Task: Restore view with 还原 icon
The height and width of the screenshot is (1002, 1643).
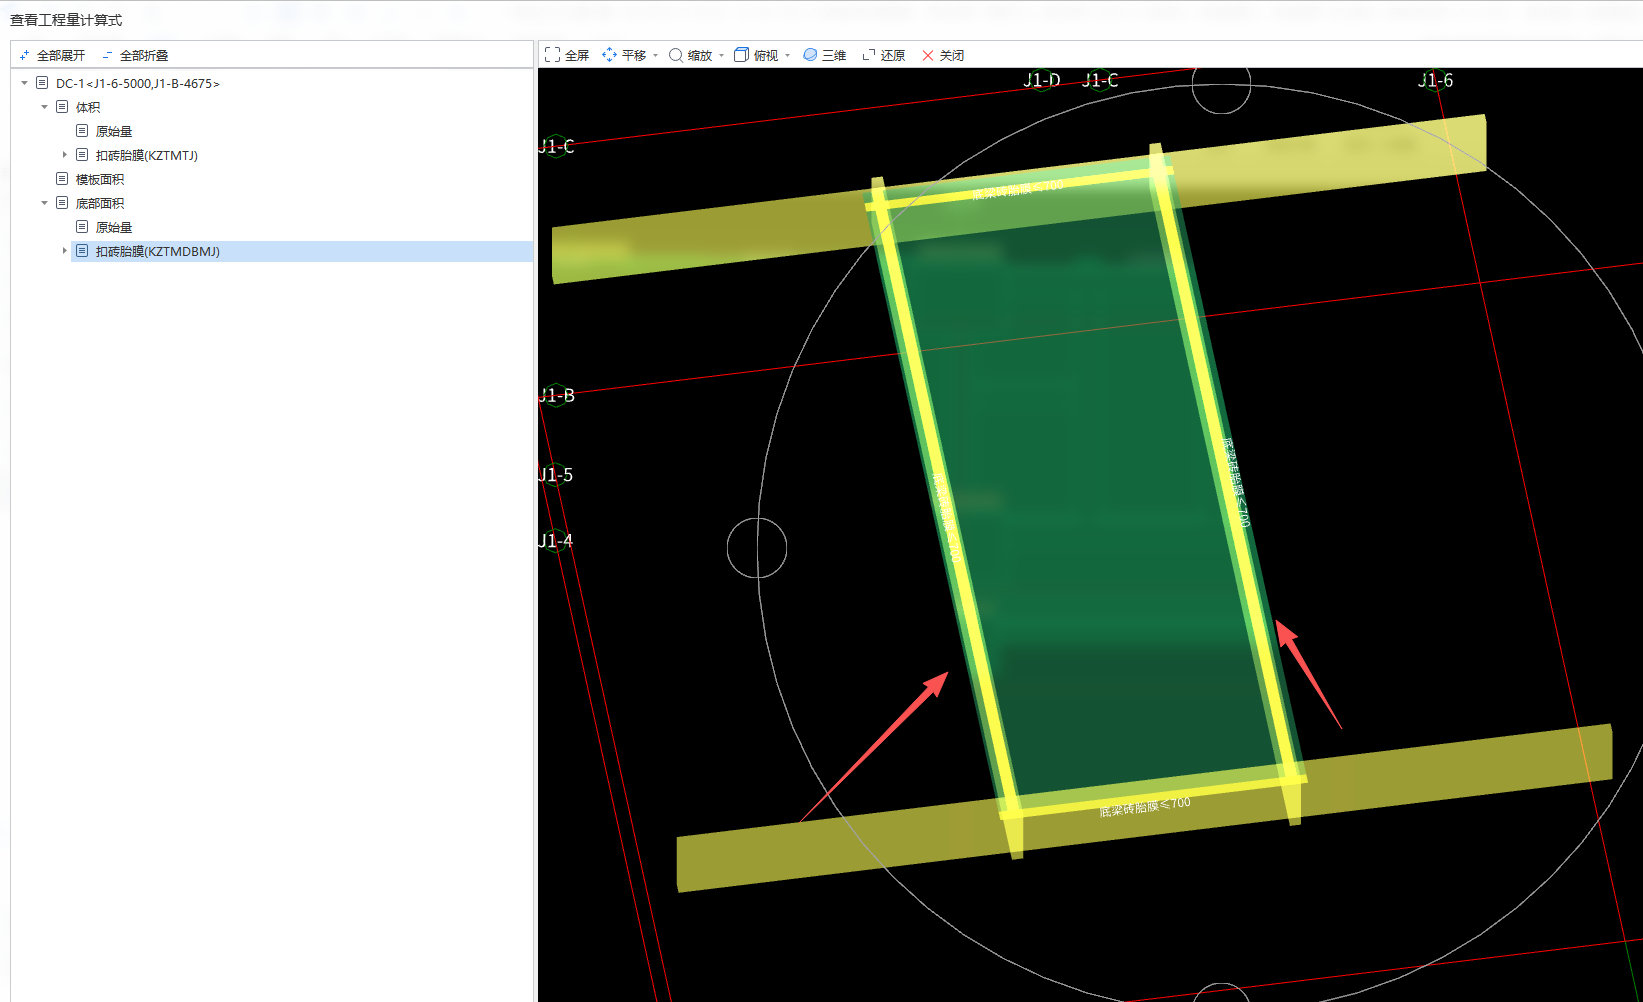Action: click(x=869, y=55)
